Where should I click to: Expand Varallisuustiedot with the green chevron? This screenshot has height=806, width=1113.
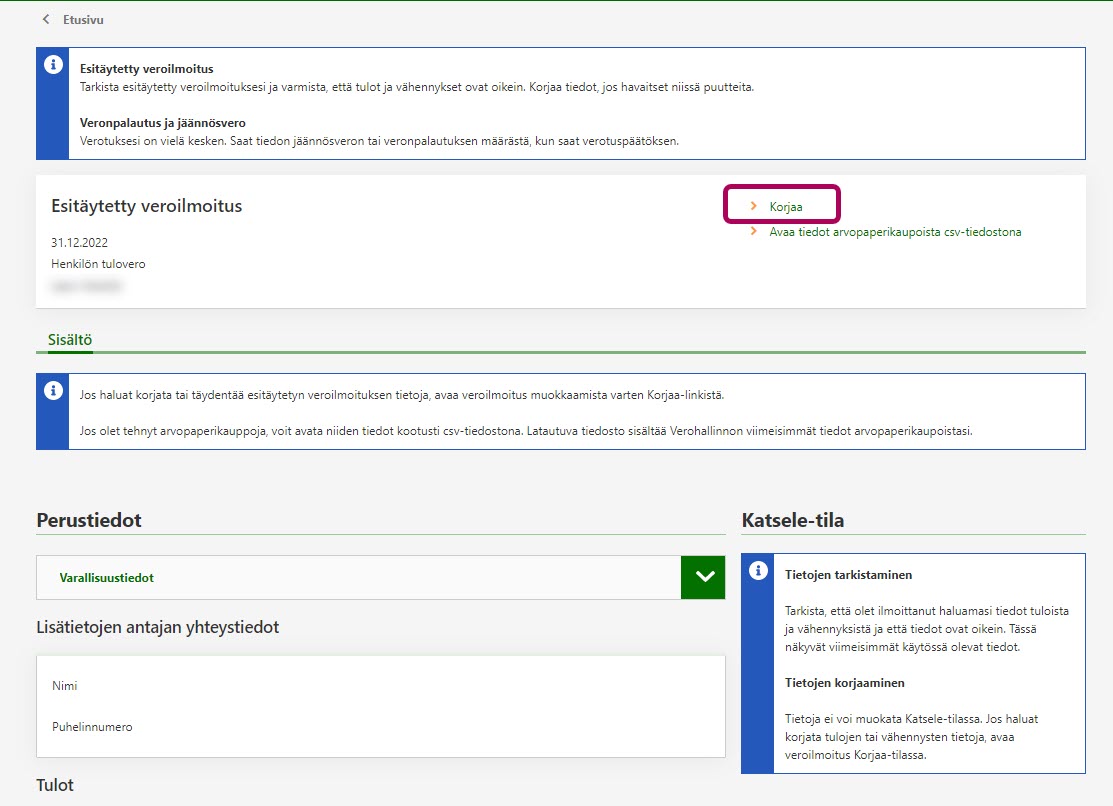(x=702, y=577)
